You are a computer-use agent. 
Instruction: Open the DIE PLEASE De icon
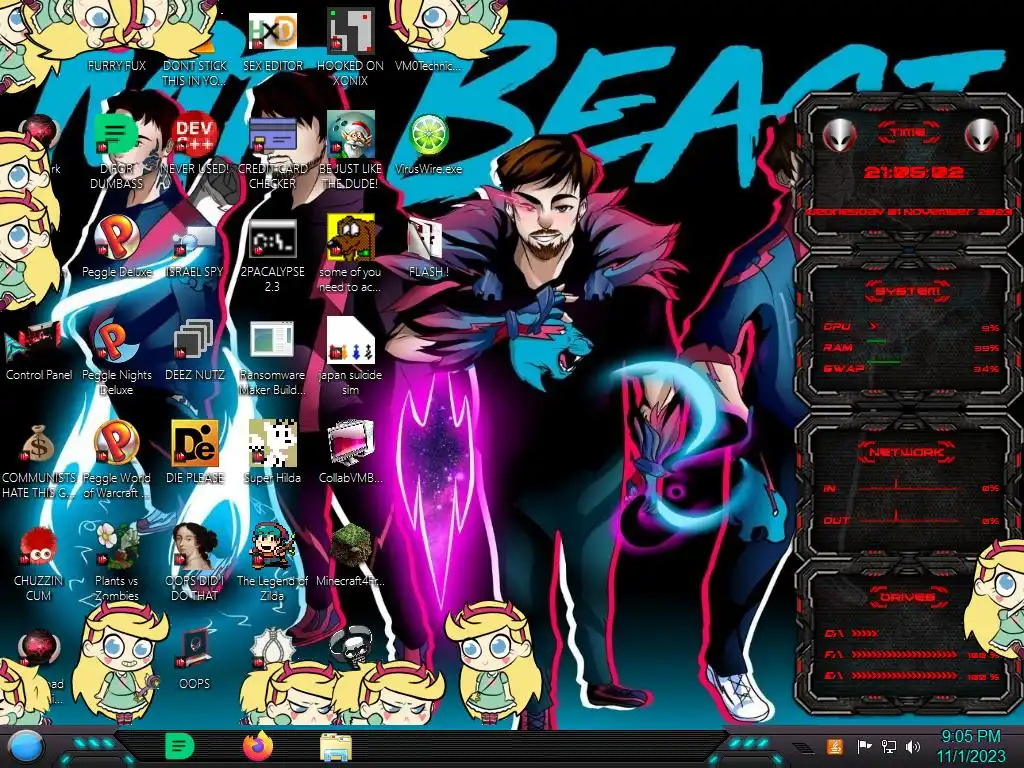click(x=195, y=444)
